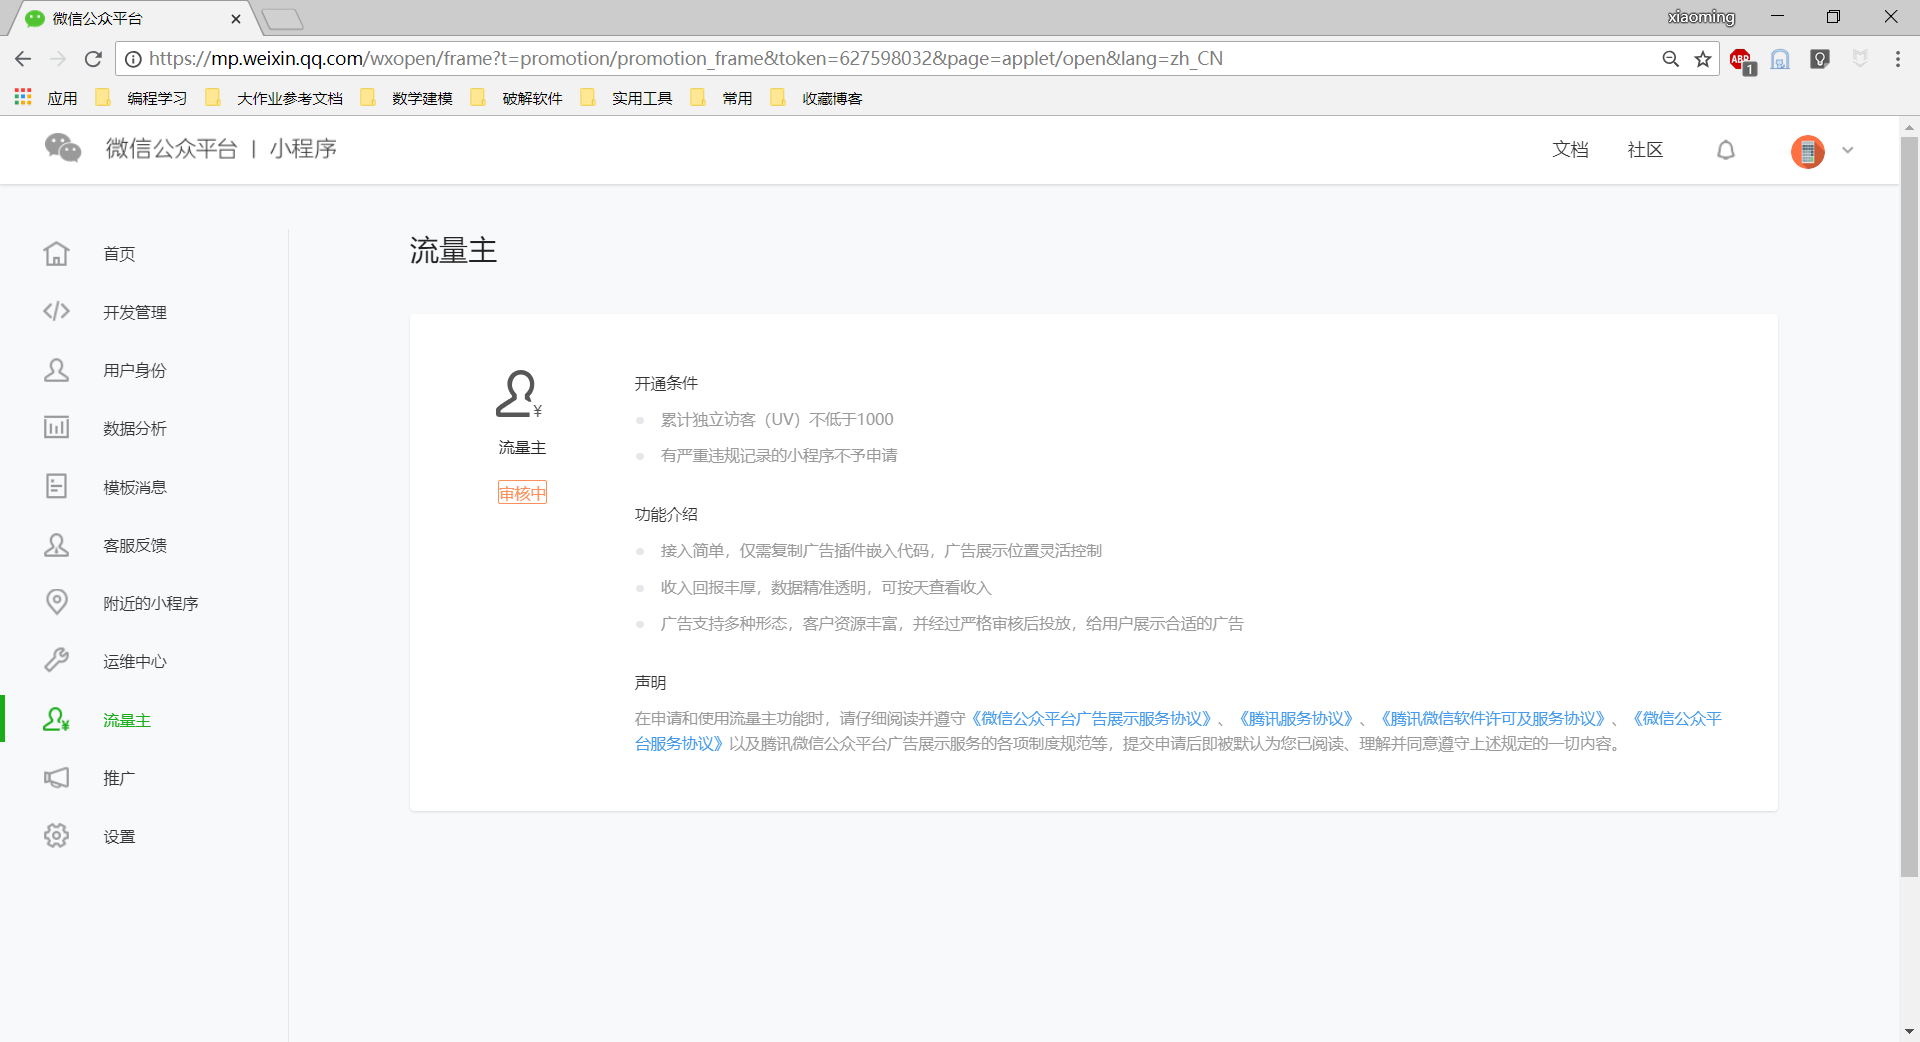Open the 常用 bookmark folder
The height and width of the screenshot is (1042, 1920).
pos(721,98)
